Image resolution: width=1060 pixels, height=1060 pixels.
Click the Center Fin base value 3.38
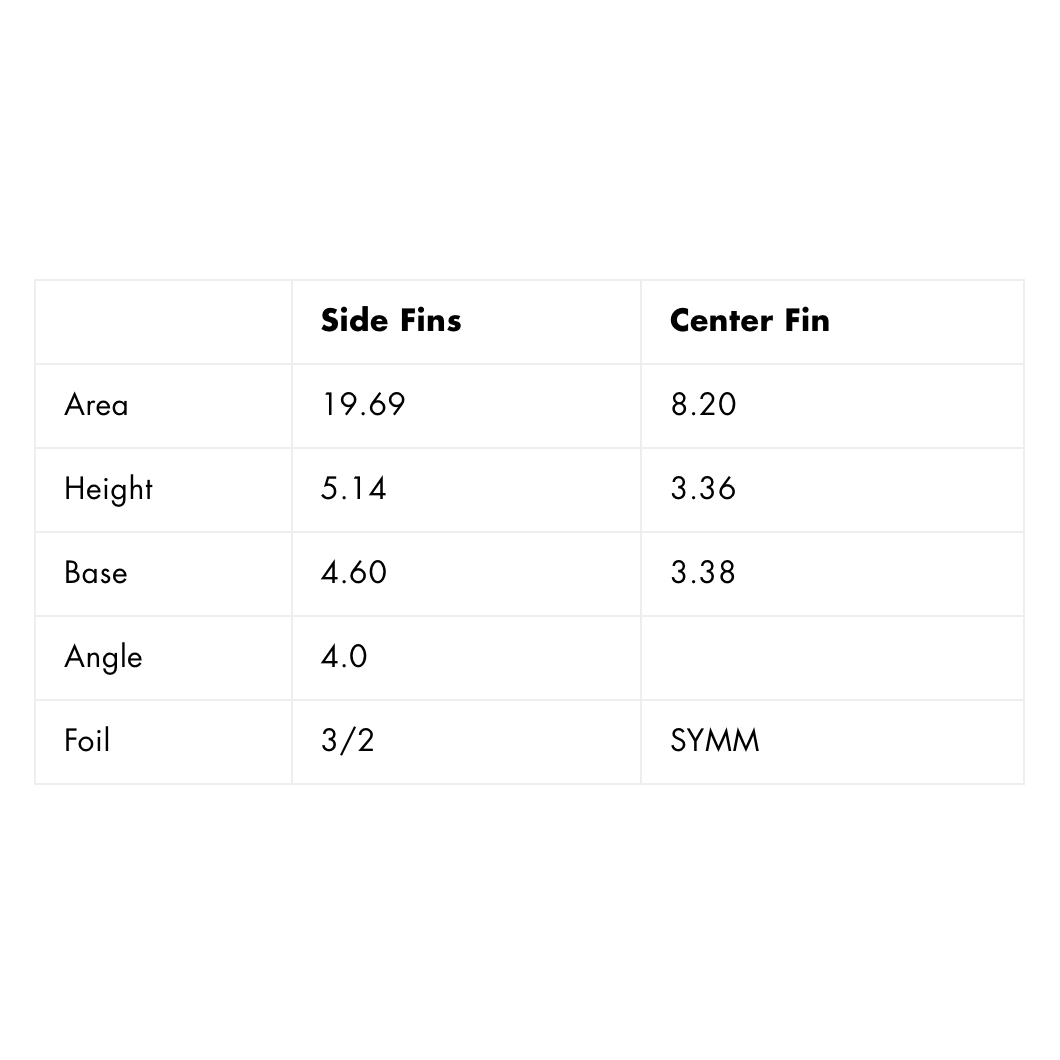tap(703, 573)
